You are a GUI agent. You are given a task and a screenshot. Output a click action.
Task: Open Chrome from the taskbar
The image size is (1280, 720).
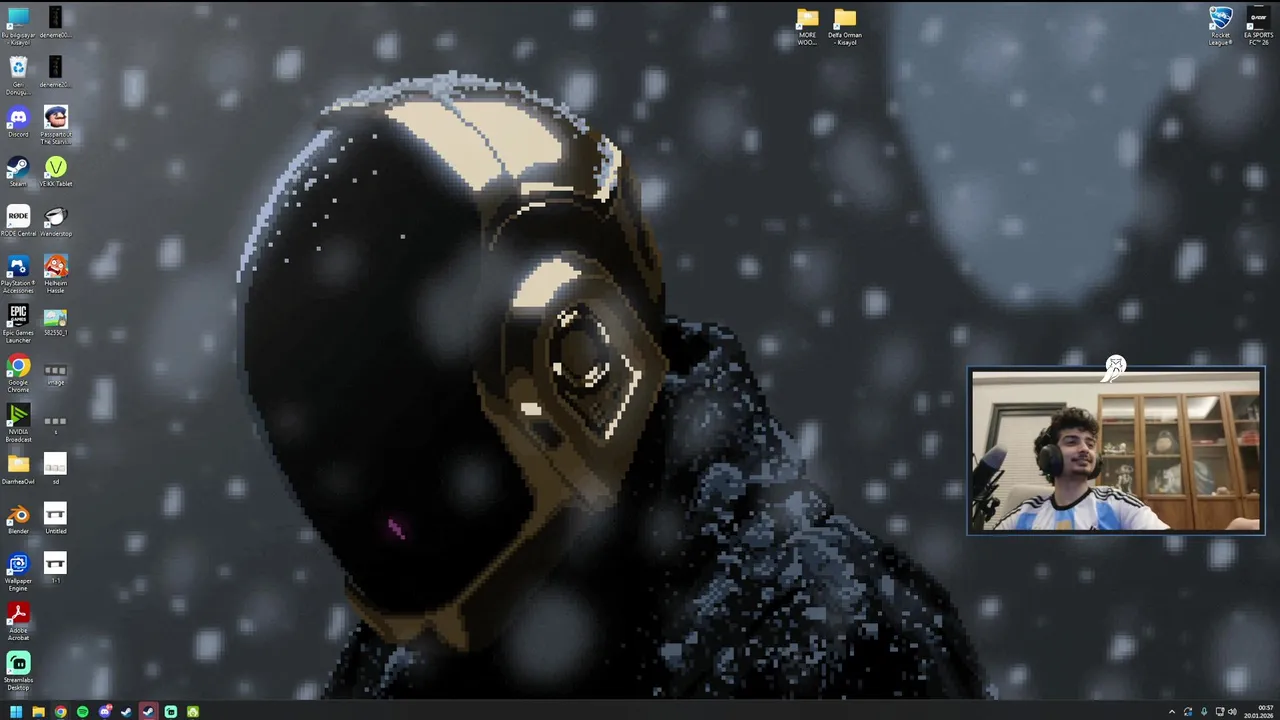[60, 712]
